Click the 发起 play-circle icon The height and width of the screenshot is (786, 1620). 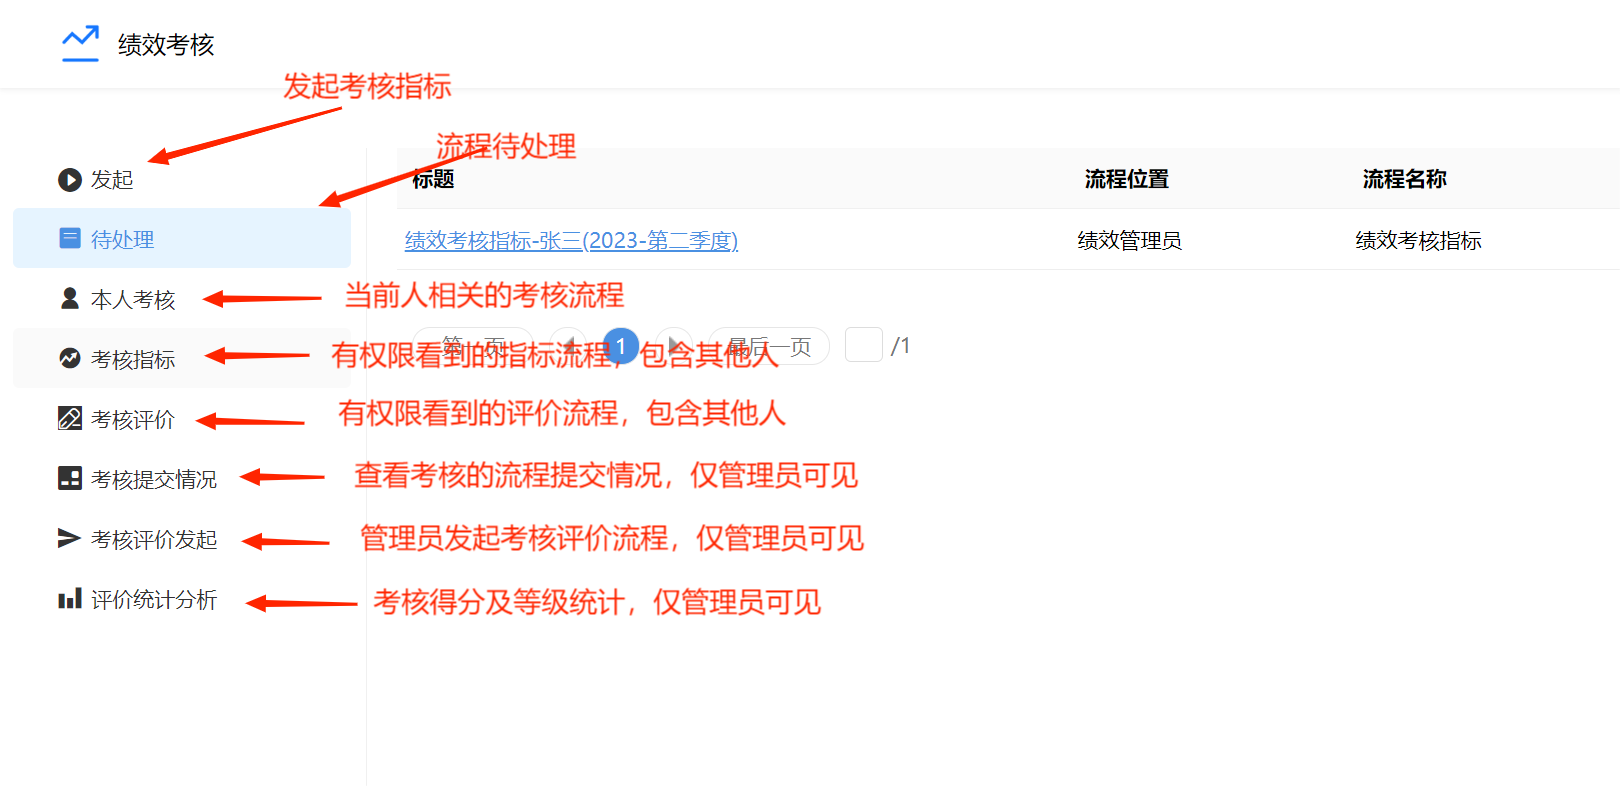(x=70, y=180)
